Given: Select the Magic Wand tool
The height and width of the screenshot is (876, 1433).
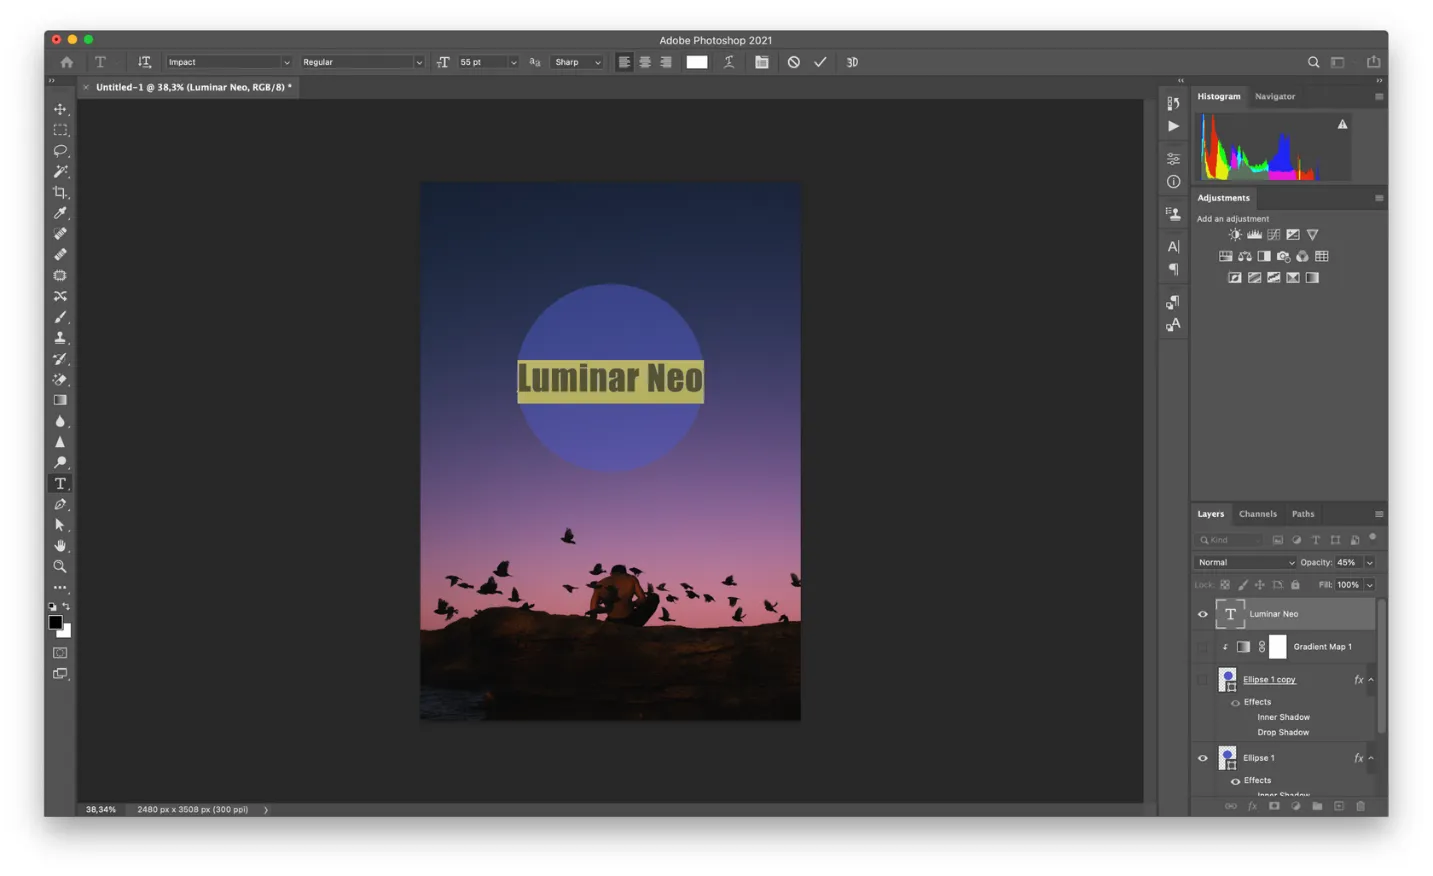Looking at the screenshot, I should point(60,172).
